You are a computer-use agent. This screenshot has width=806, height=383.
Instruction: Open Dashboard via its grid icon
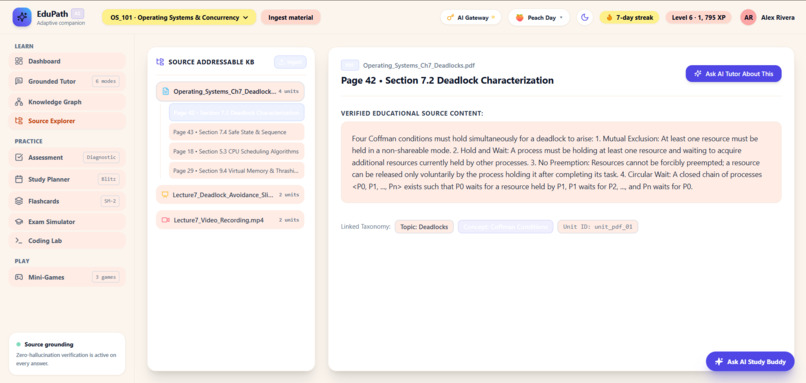19,61
